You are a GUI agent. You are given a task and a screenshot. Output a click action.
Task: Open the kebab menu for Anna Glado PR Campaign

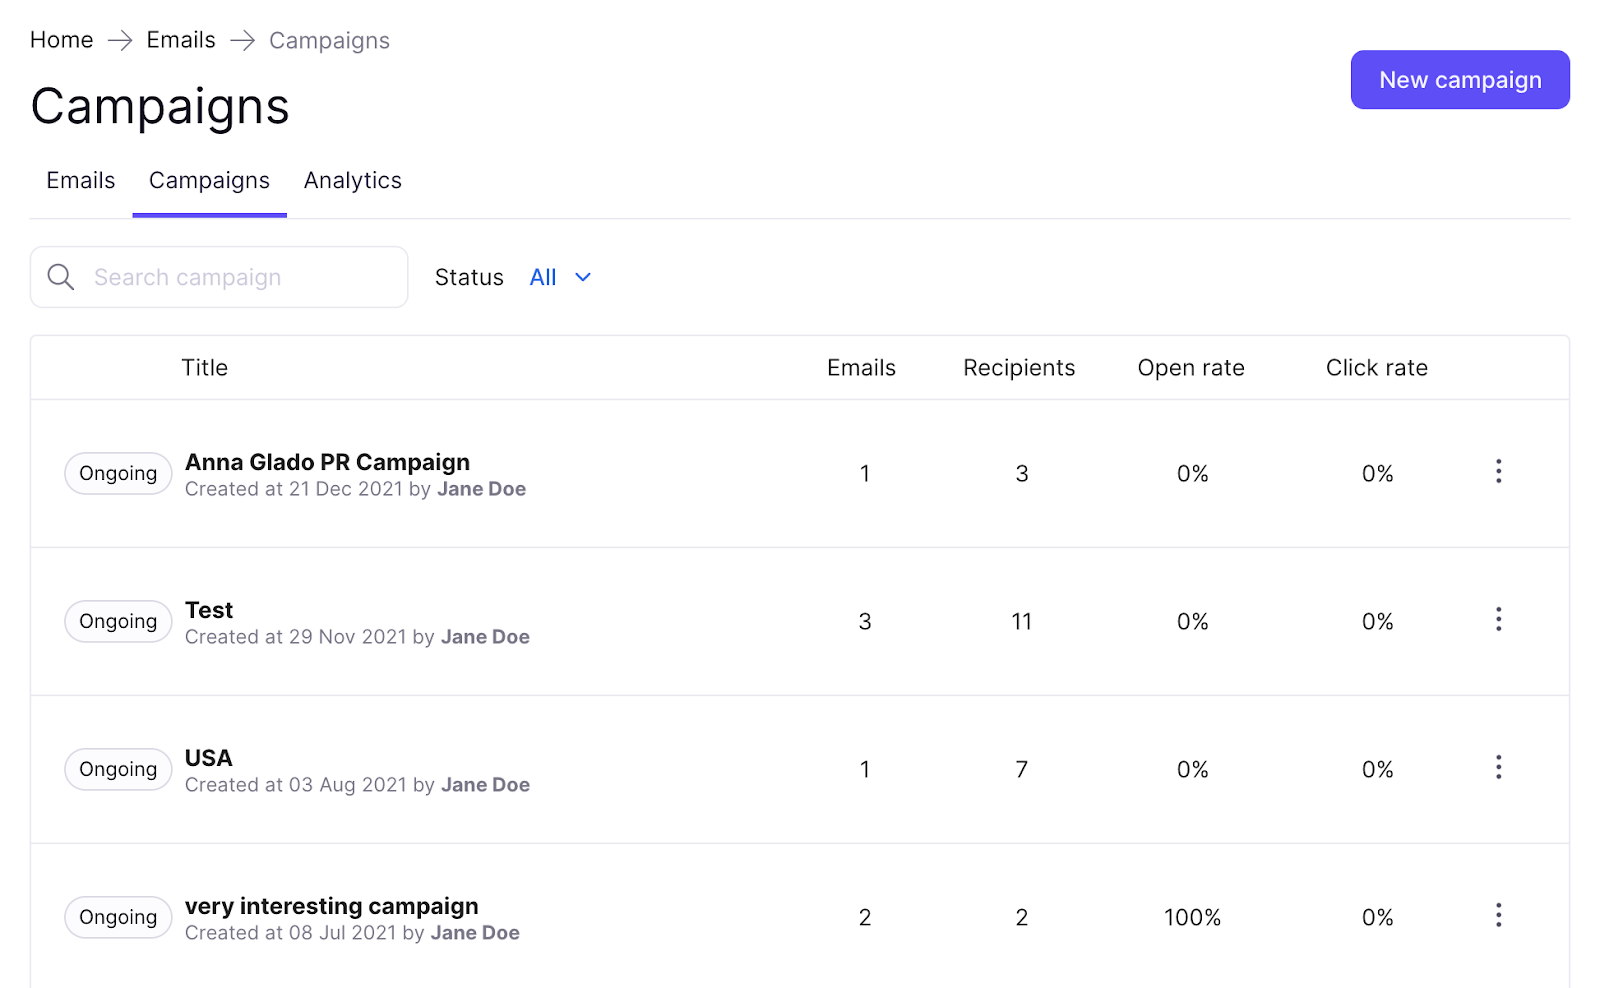1498,471
